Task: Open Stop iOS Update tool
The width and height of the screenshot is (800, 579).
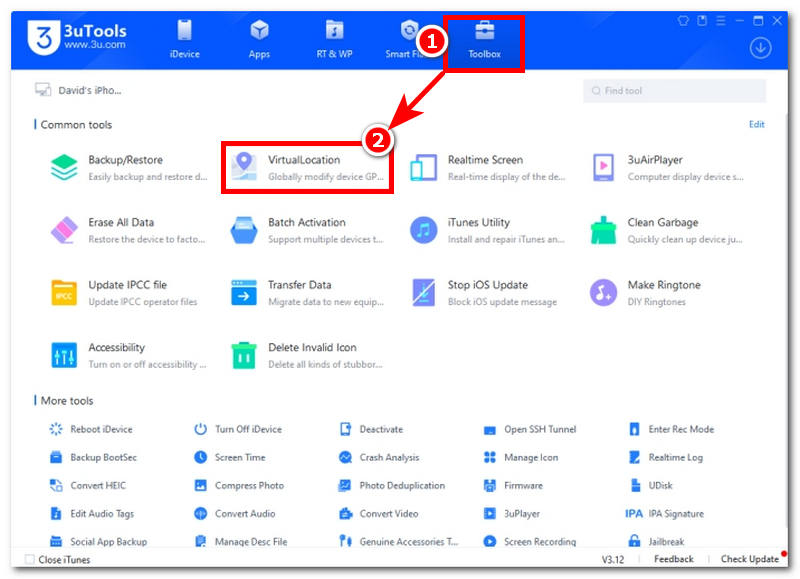Action: (x=488, y=292)
